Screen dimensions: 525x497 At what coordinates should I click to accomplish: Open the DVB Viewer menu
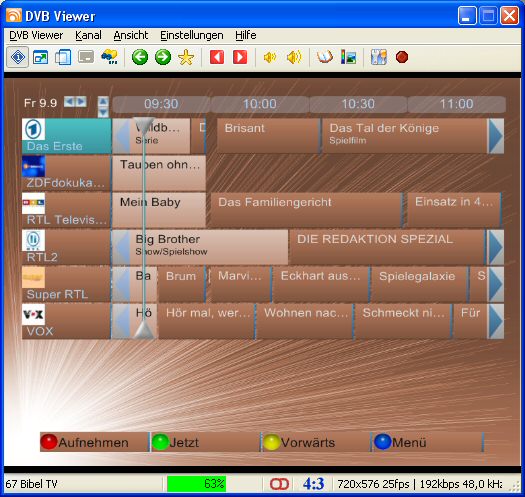tap(36, 36)
